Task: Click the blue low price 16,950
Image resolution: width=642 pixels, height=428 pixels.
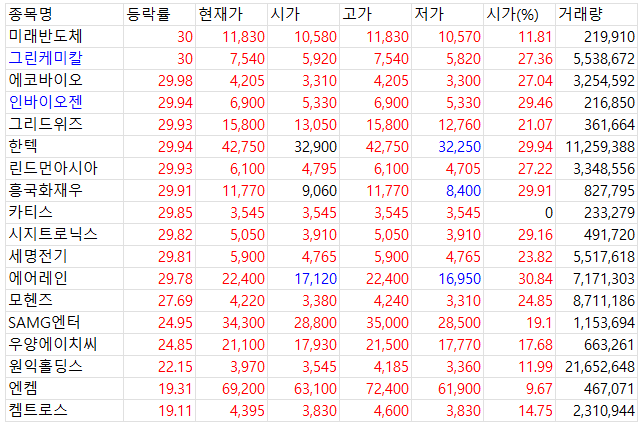Action: click(x=459, y=279)
